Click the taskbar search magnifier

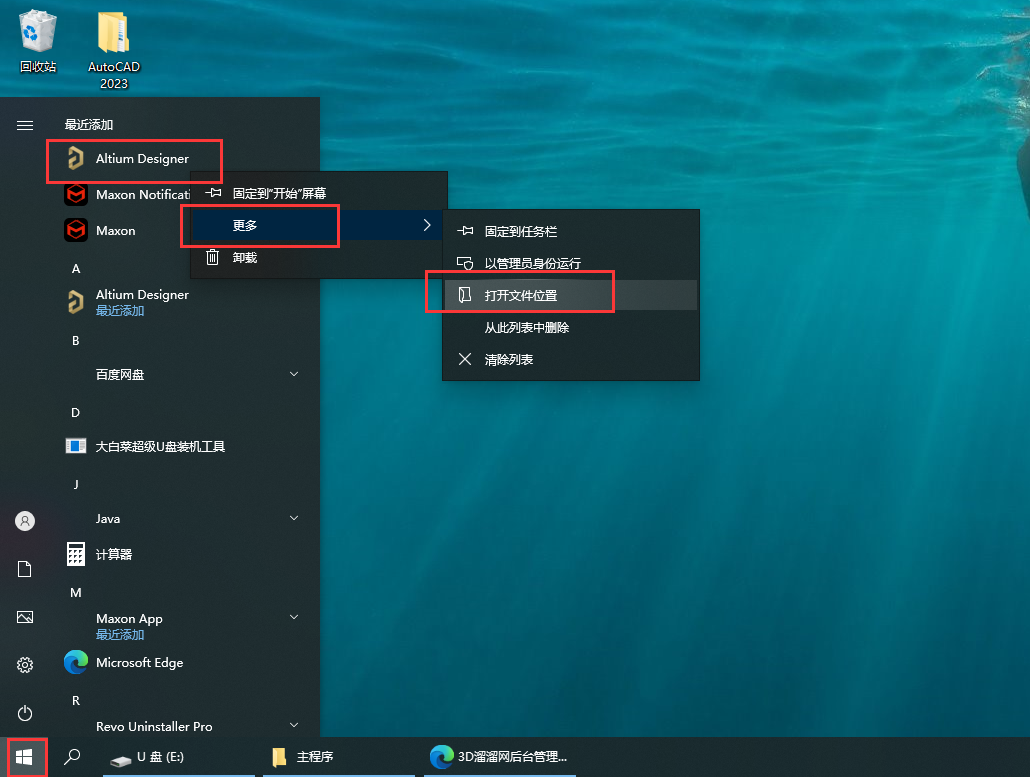click(x=72, y=757)
